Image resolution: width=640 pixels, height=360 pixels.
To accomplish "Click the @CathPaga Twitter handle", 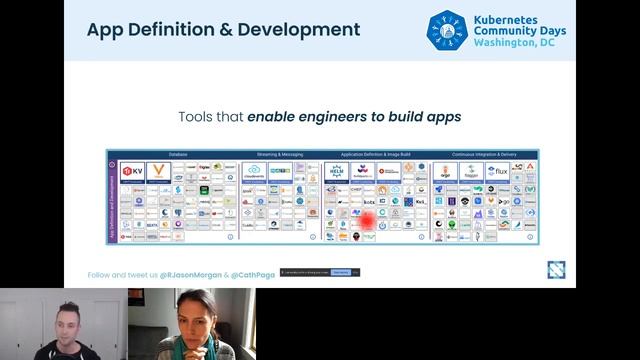I will 253,275.
